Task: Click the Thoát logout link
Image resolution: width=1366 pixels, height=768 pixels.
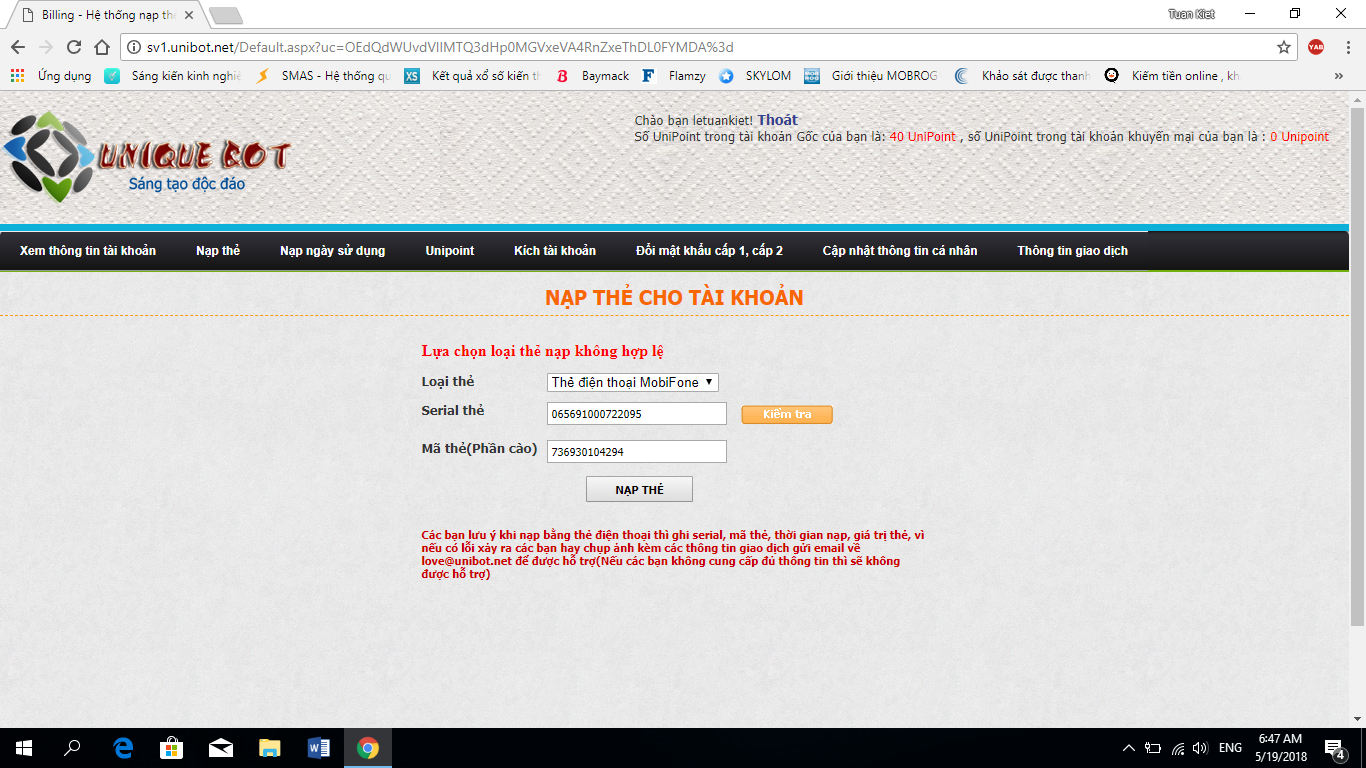Action: (x=777, y=120)
